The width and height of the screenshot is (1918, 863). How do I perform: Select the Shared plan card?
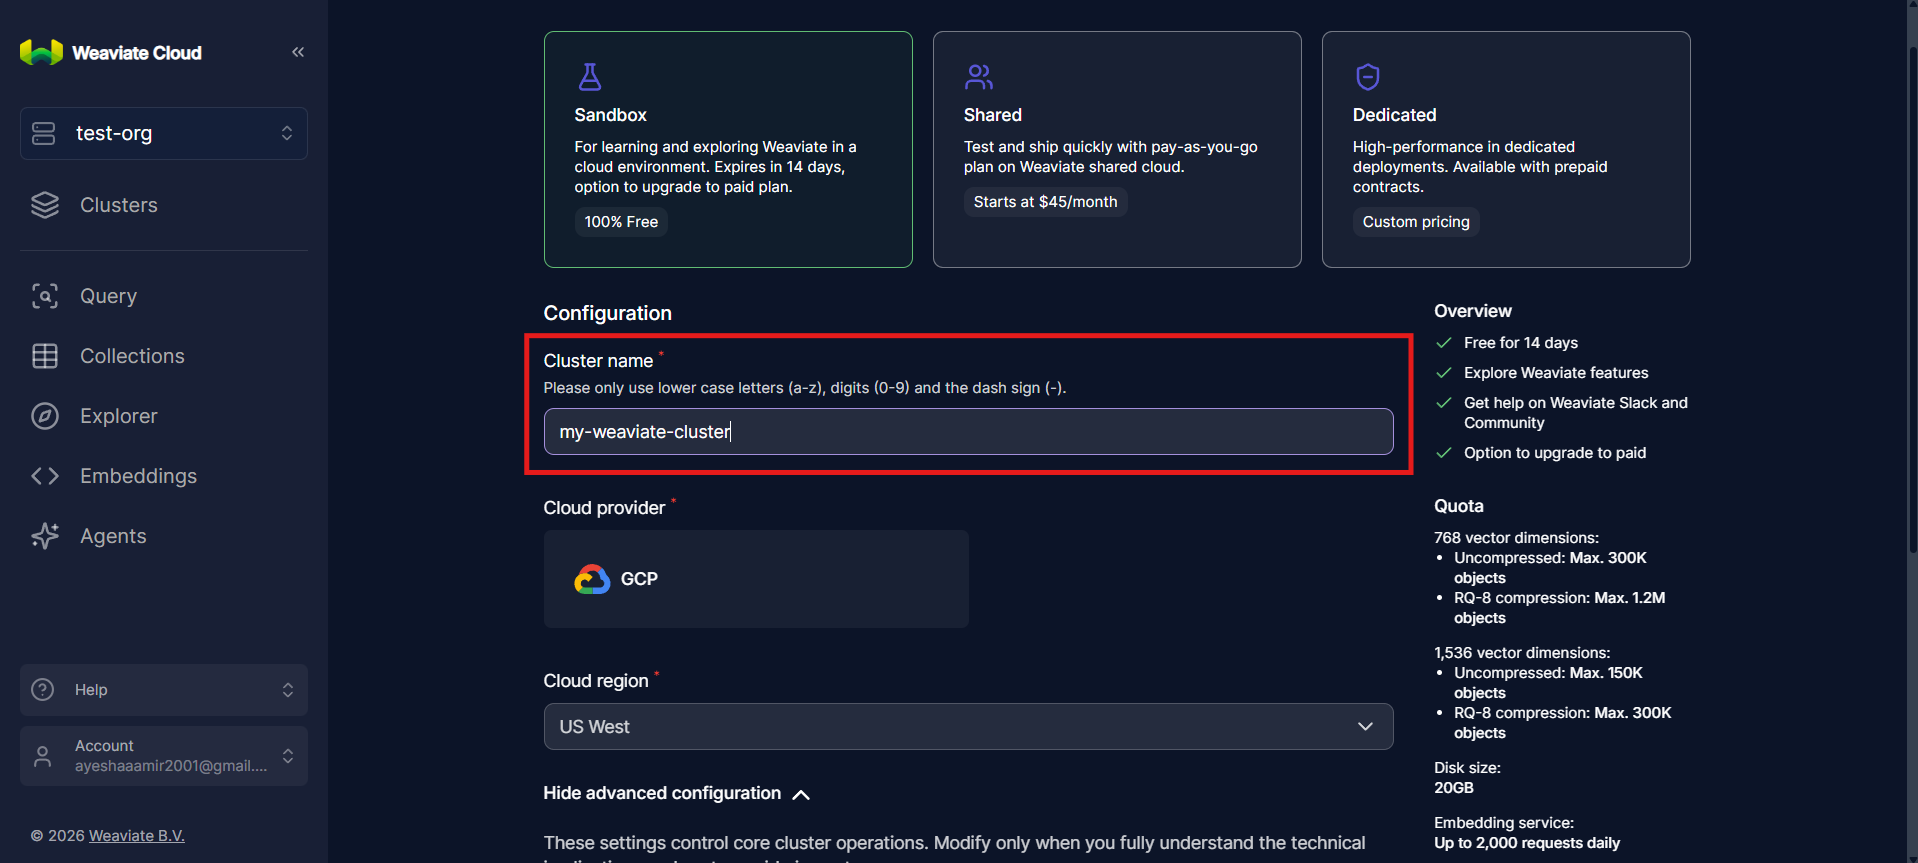tap(1116, 149)
